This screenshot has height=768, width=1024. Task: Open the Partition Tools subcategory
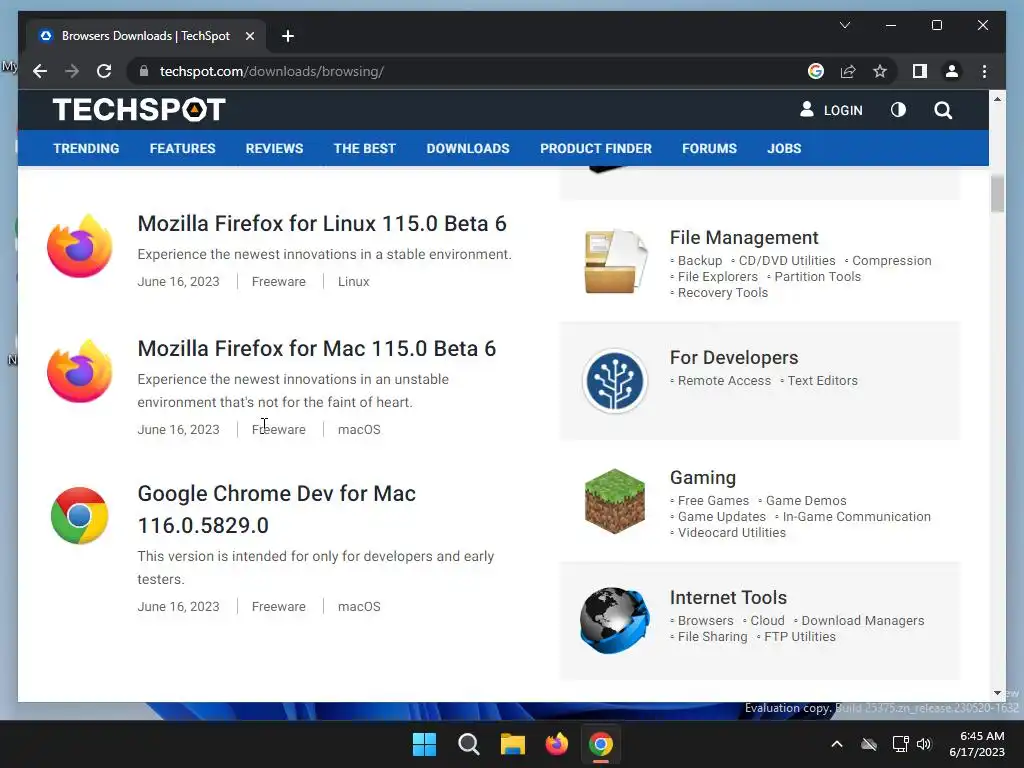(x=818, y=277)
